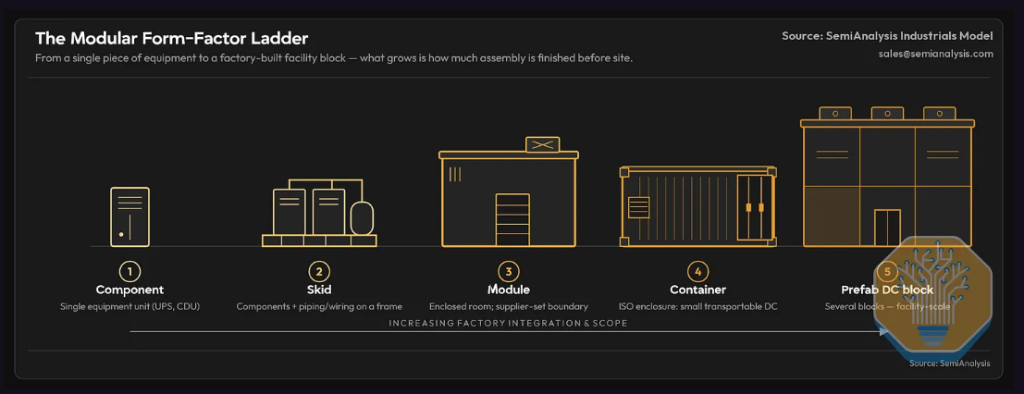
Task: Click the Skid label text
Action: coord(319,289)
